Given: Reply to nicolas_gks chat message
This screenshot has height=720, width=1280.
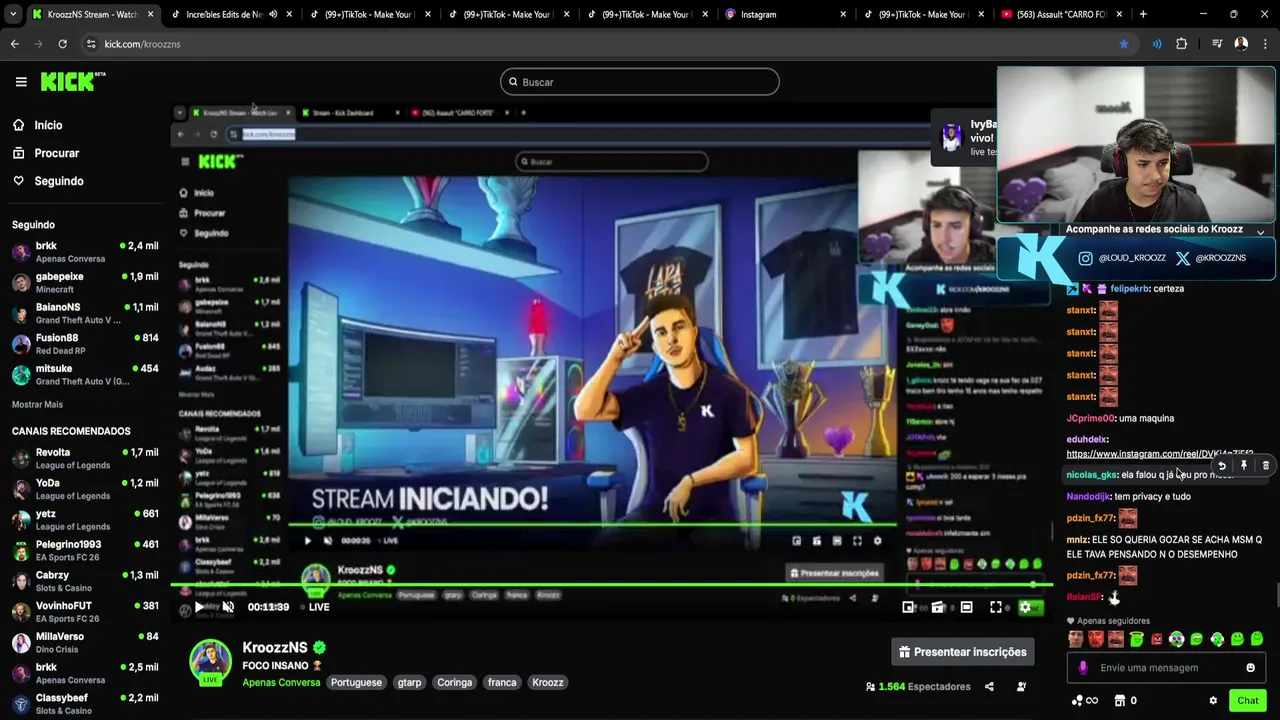Looking at the screenshot, I should 1221,465.
